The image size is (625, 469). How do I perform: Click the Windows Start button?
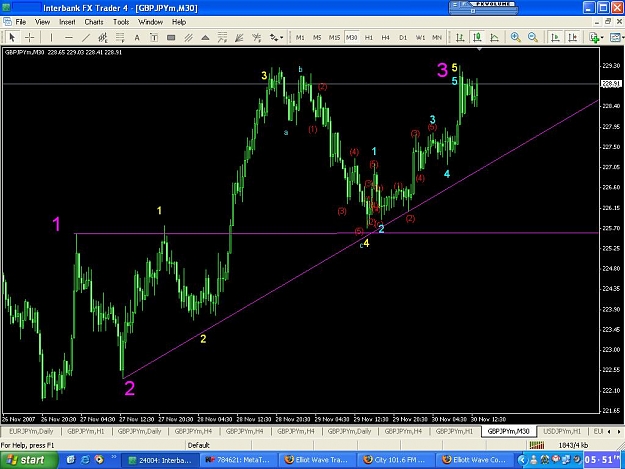pyautogui.click(x=27, y=460)
